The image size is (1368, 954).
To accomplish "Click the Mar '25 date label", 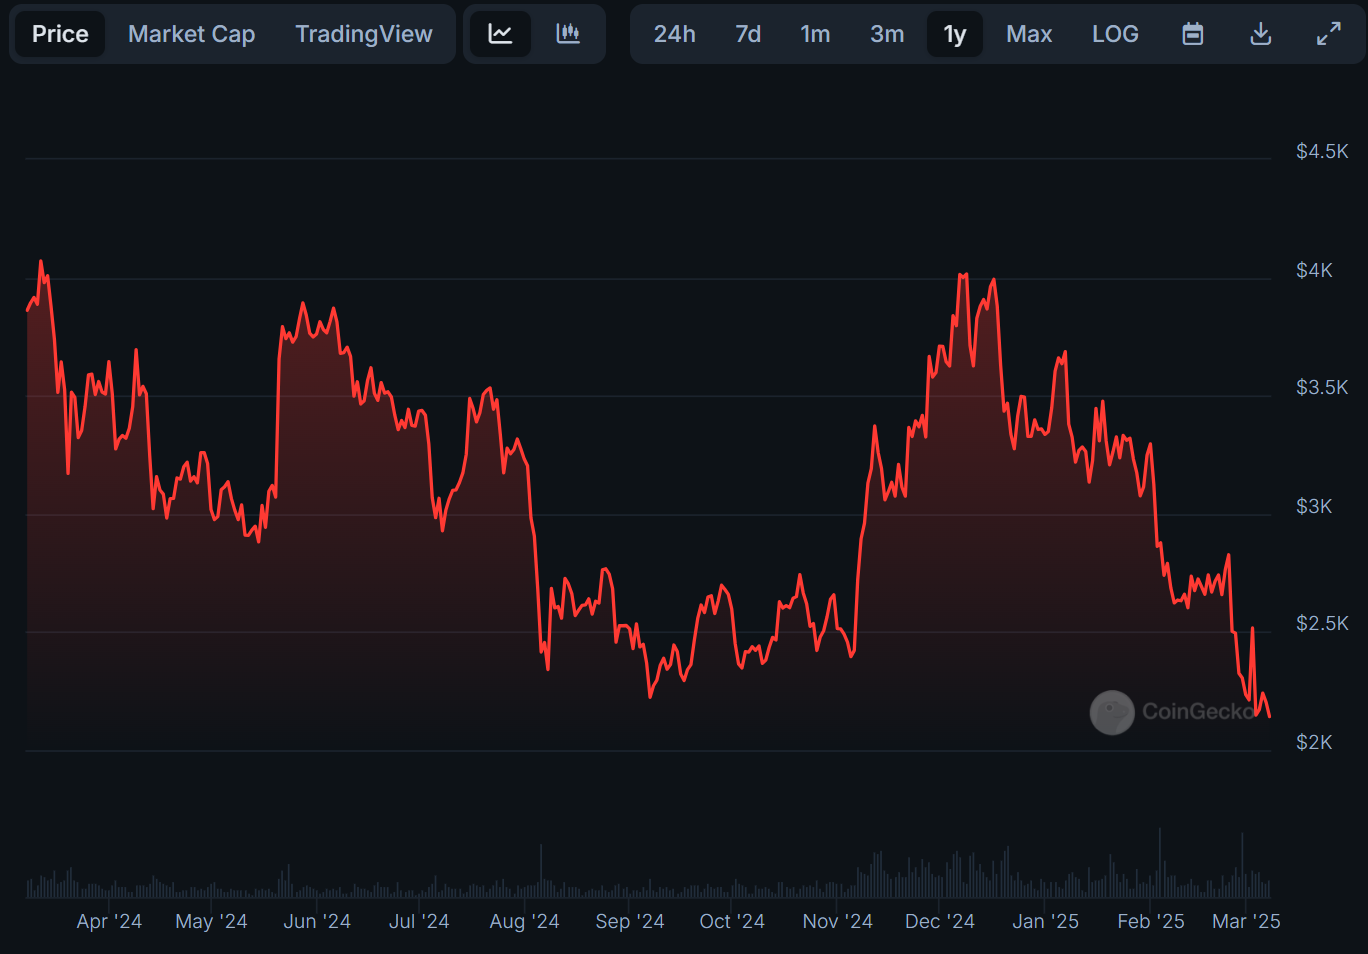I will point(1246,922).
